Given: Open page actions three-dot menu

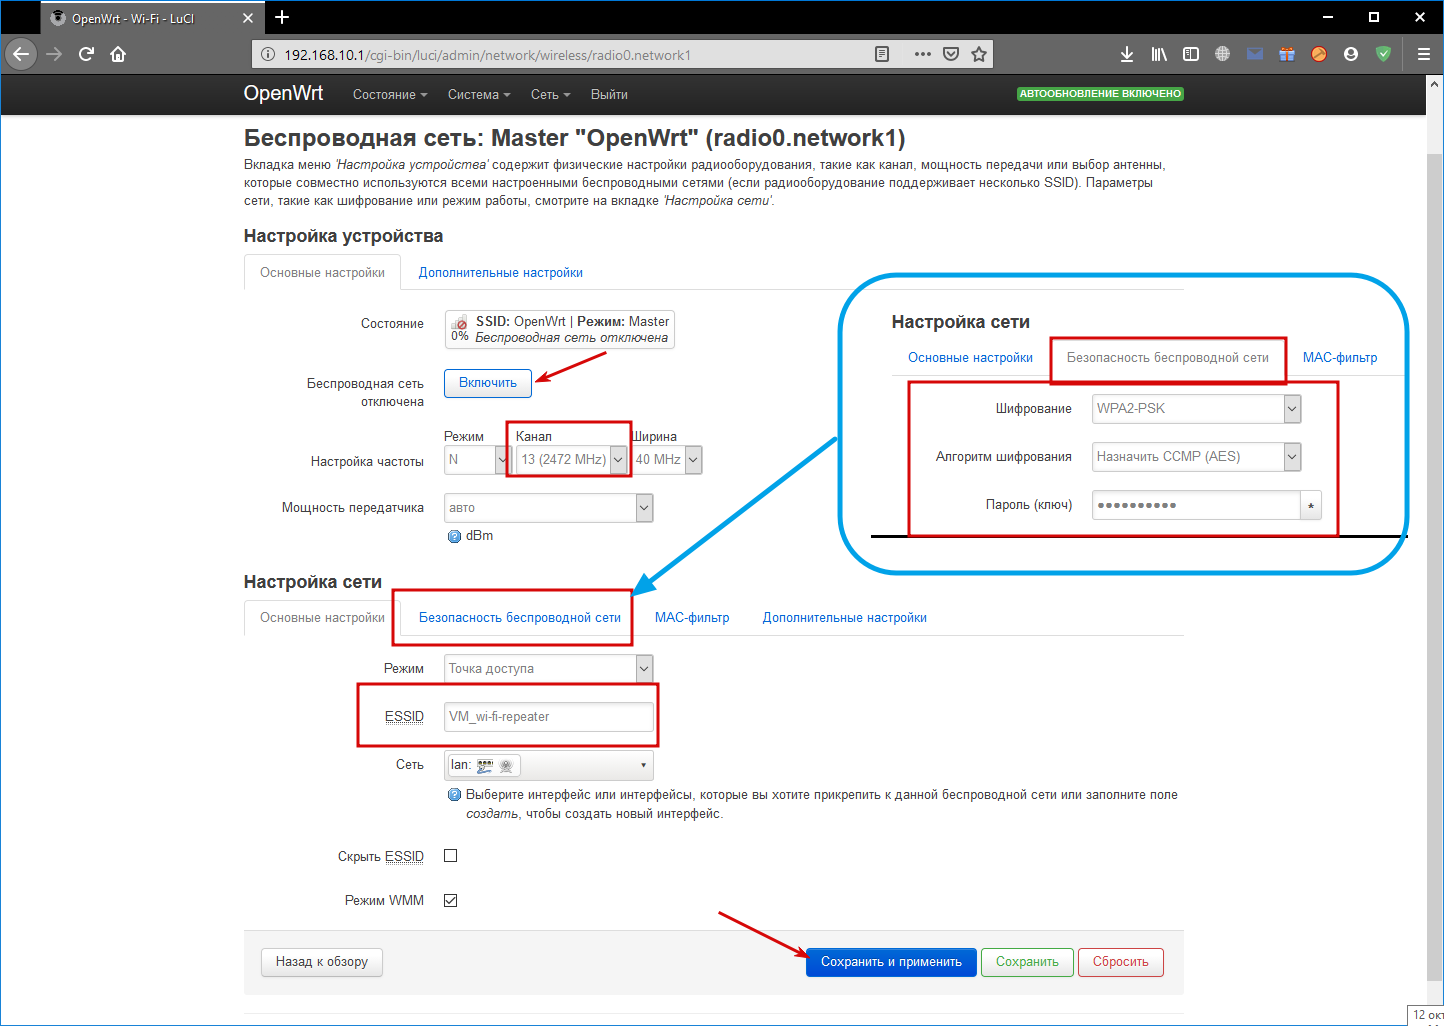Looking at the screenshot, I should [922, 54].
